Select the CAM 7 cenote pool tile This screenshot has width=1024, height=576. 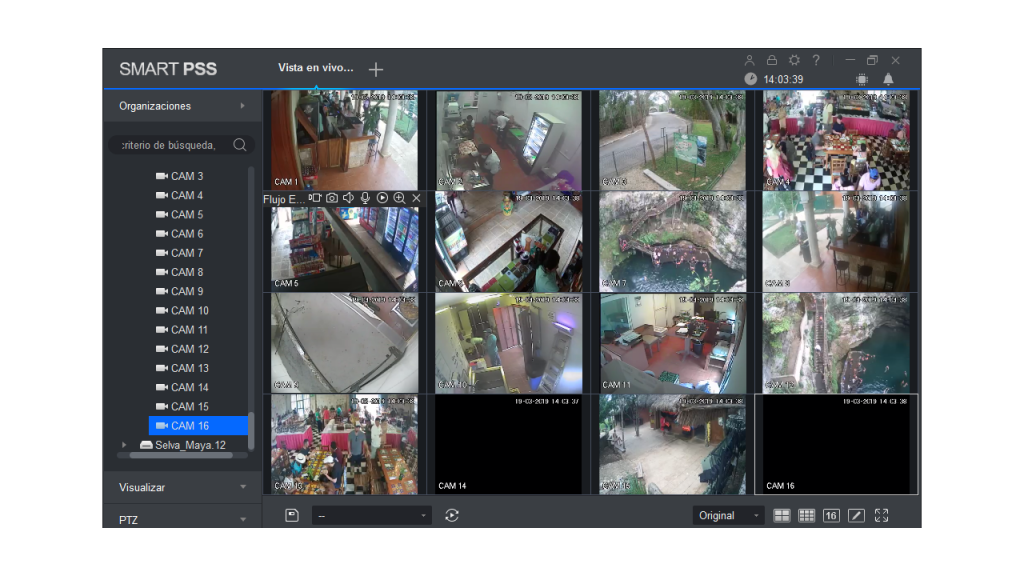point(672,242)
